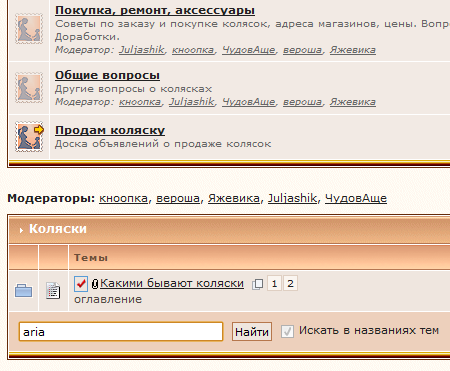This screenshot has height=371, width=450.
Task: Open ЧудовАще in the 'Модераторы' list
Action: click(x=356, y=198)
